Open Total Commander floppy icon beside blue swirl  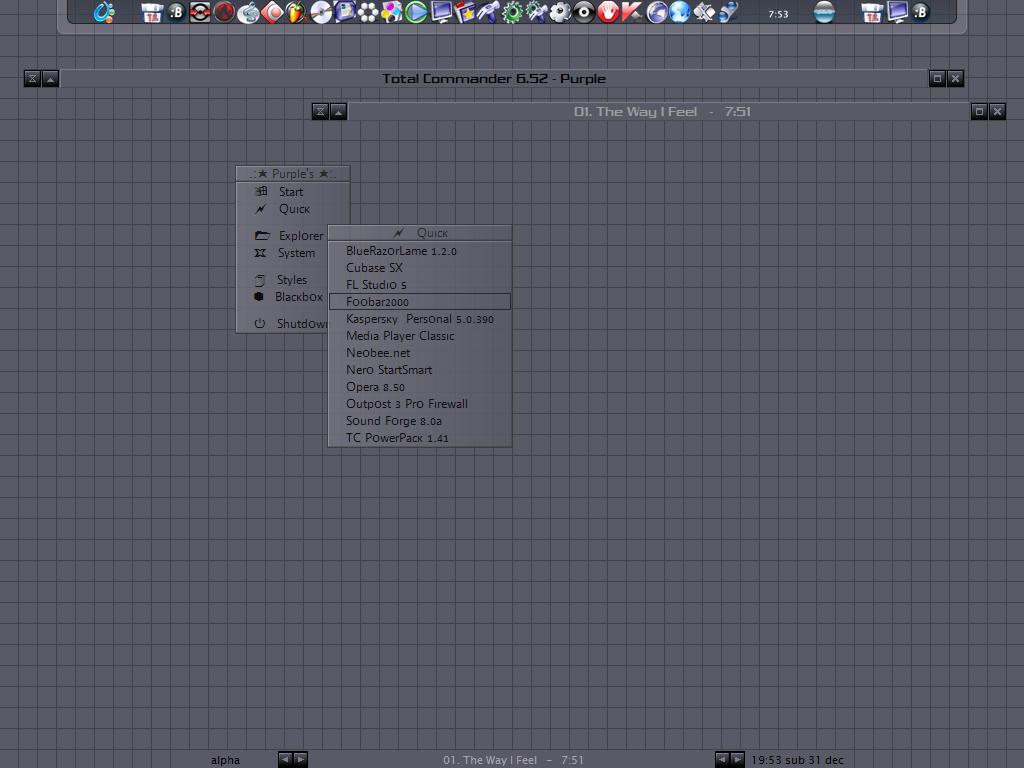pos(152,12)
